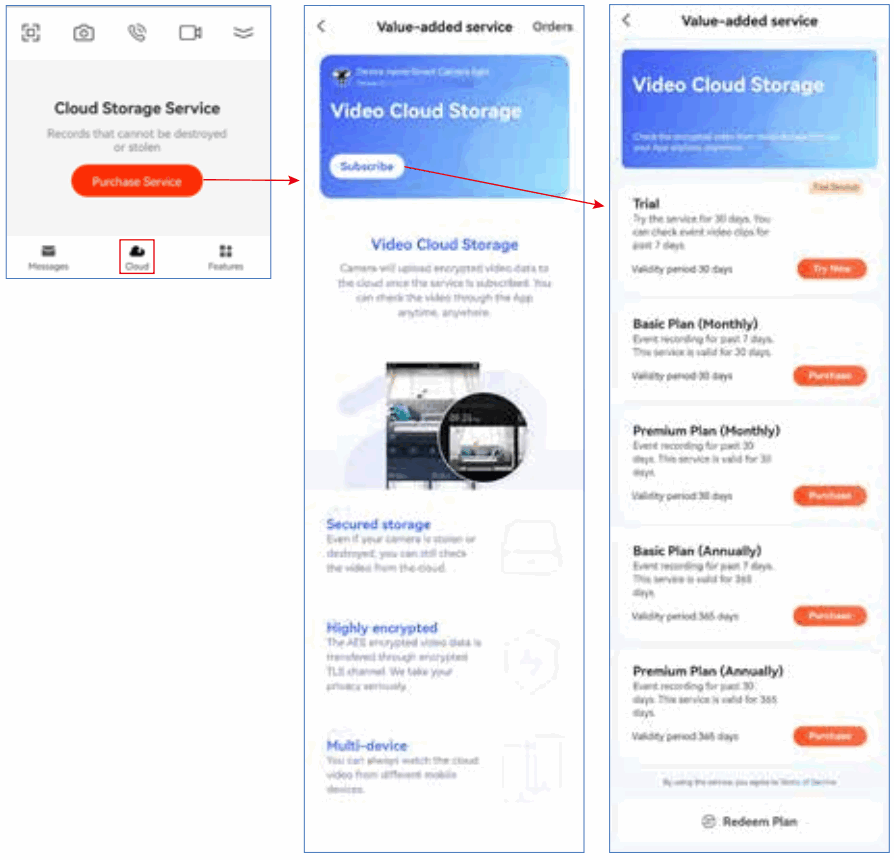Switch to the Cloud tab

pyautogui.click(x=137, y=257)
